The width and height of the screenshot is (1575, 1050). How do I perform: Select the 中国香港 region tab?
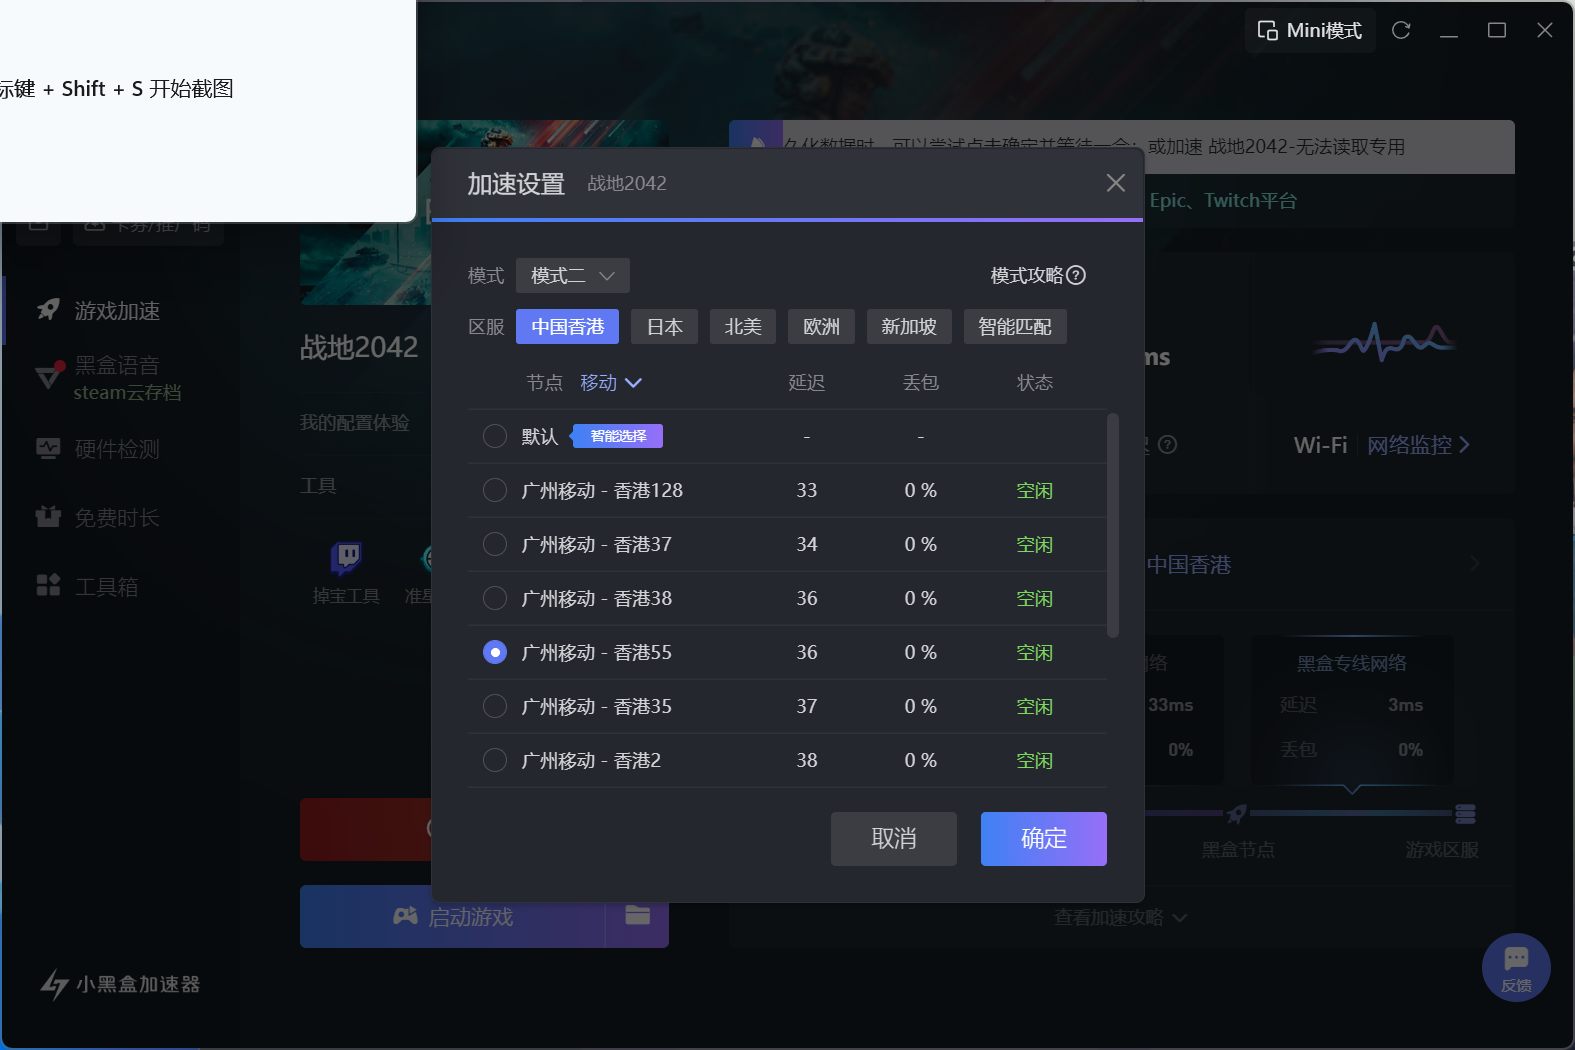coord(567,327)
